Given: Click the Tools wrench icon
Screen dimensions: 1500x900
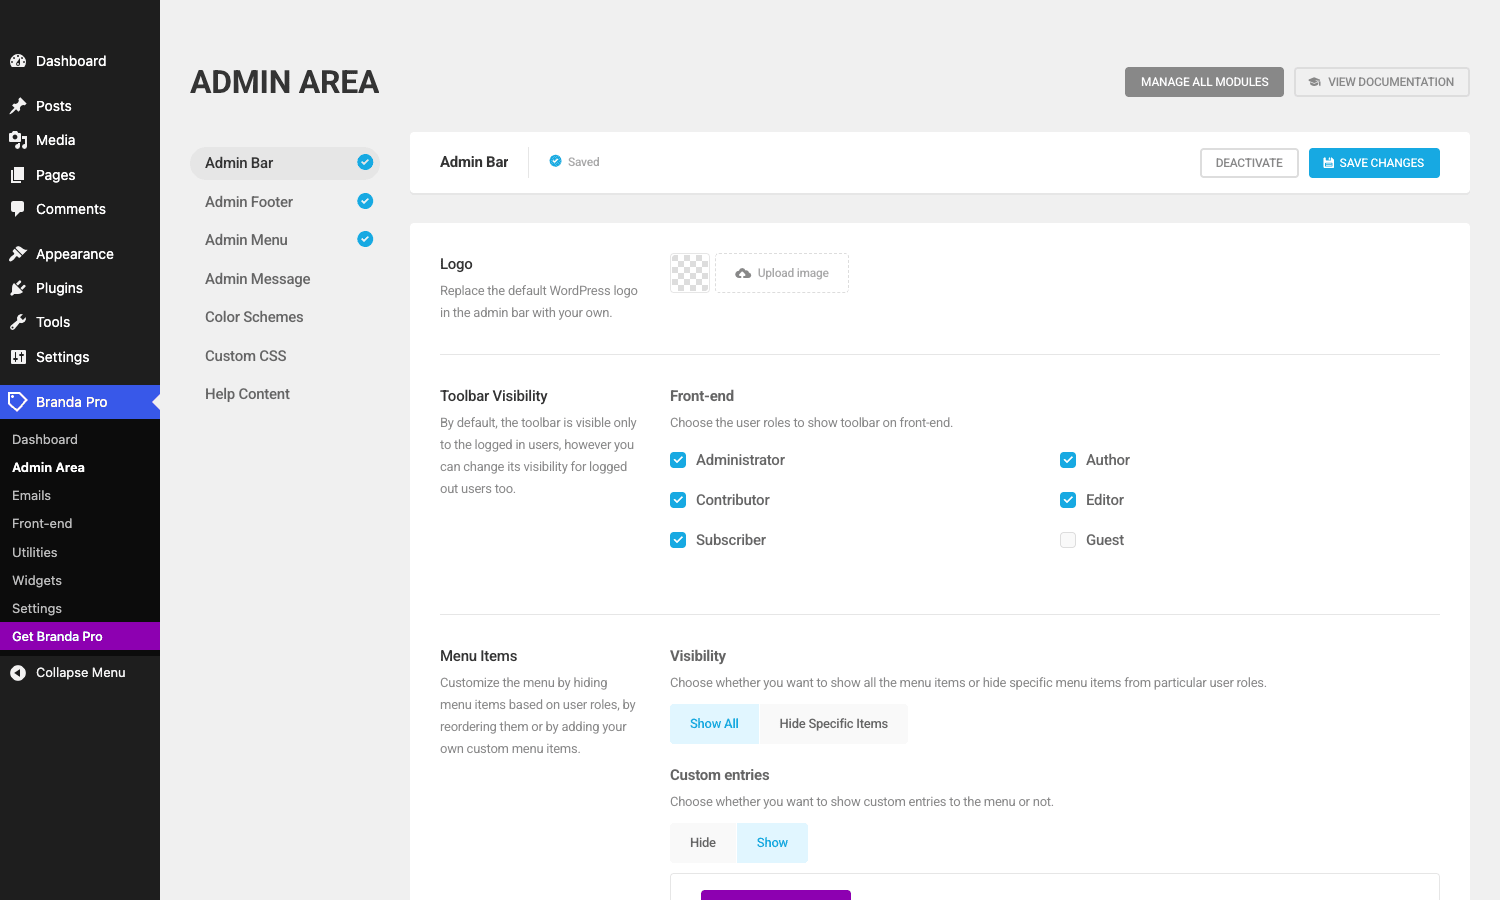Looking at the screenshot, I should click(x=18, y=322).
